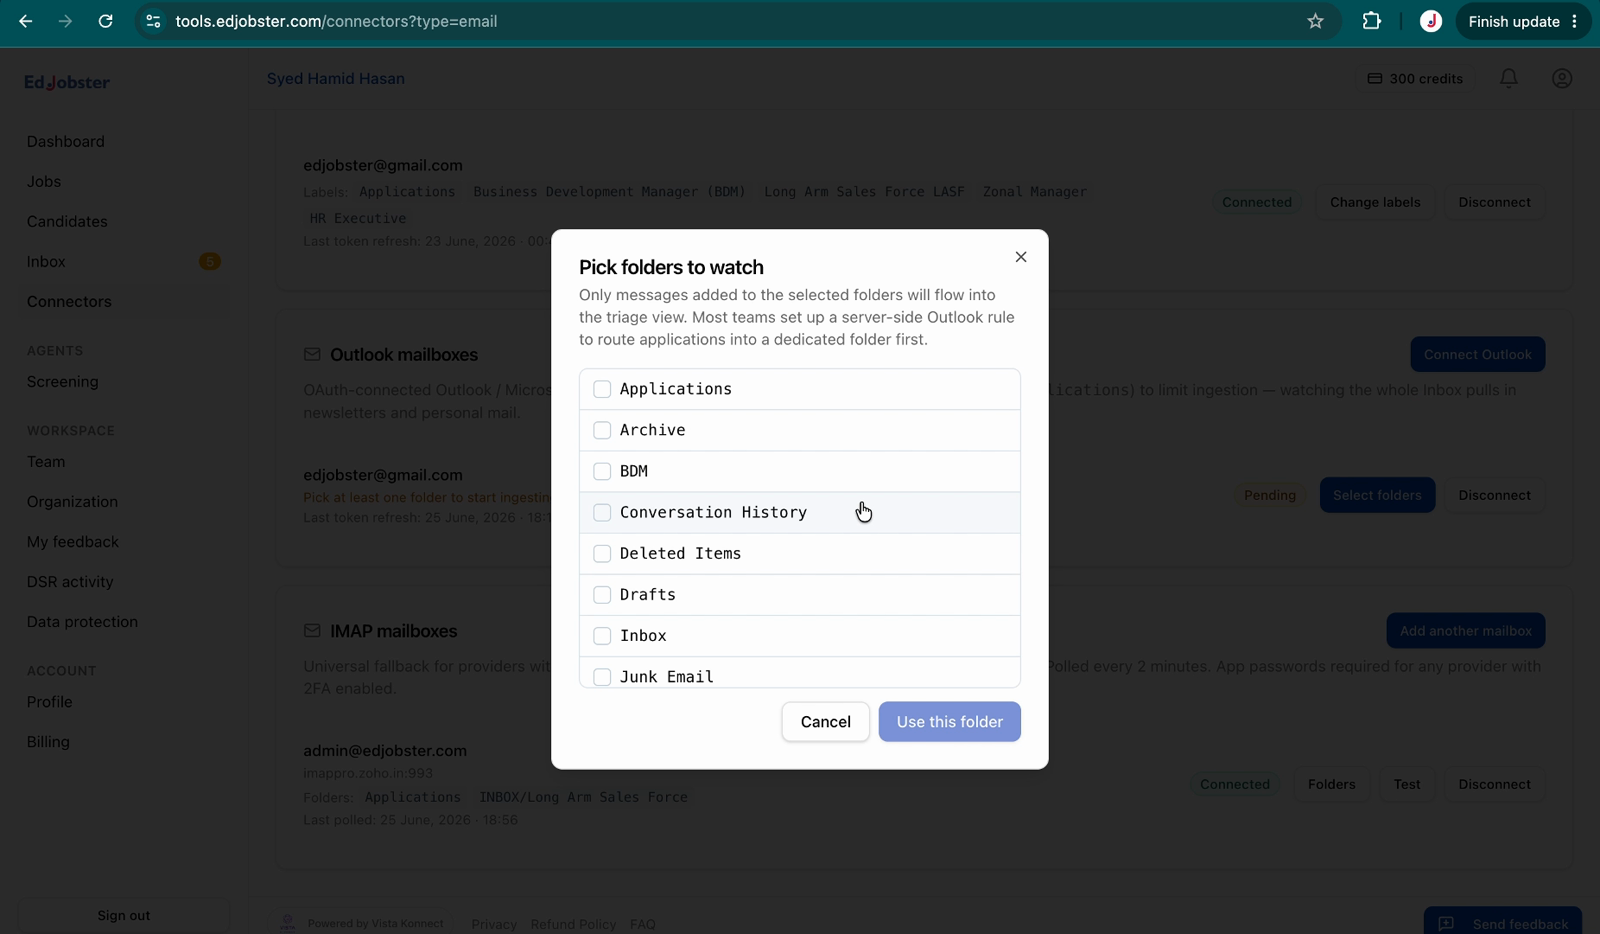Check the Archive folder box
1600x934 pixels.
(602, 430)
